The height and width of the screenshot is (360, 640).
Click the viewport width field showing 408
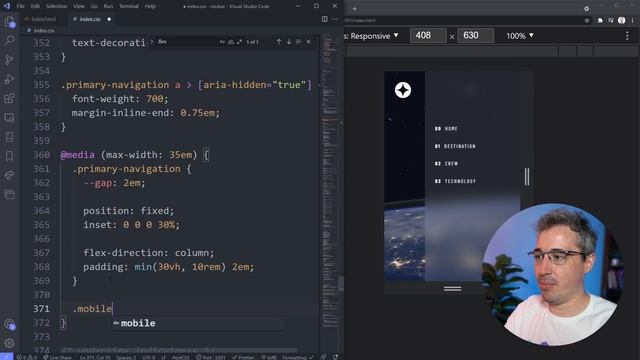tap(428, 36)
